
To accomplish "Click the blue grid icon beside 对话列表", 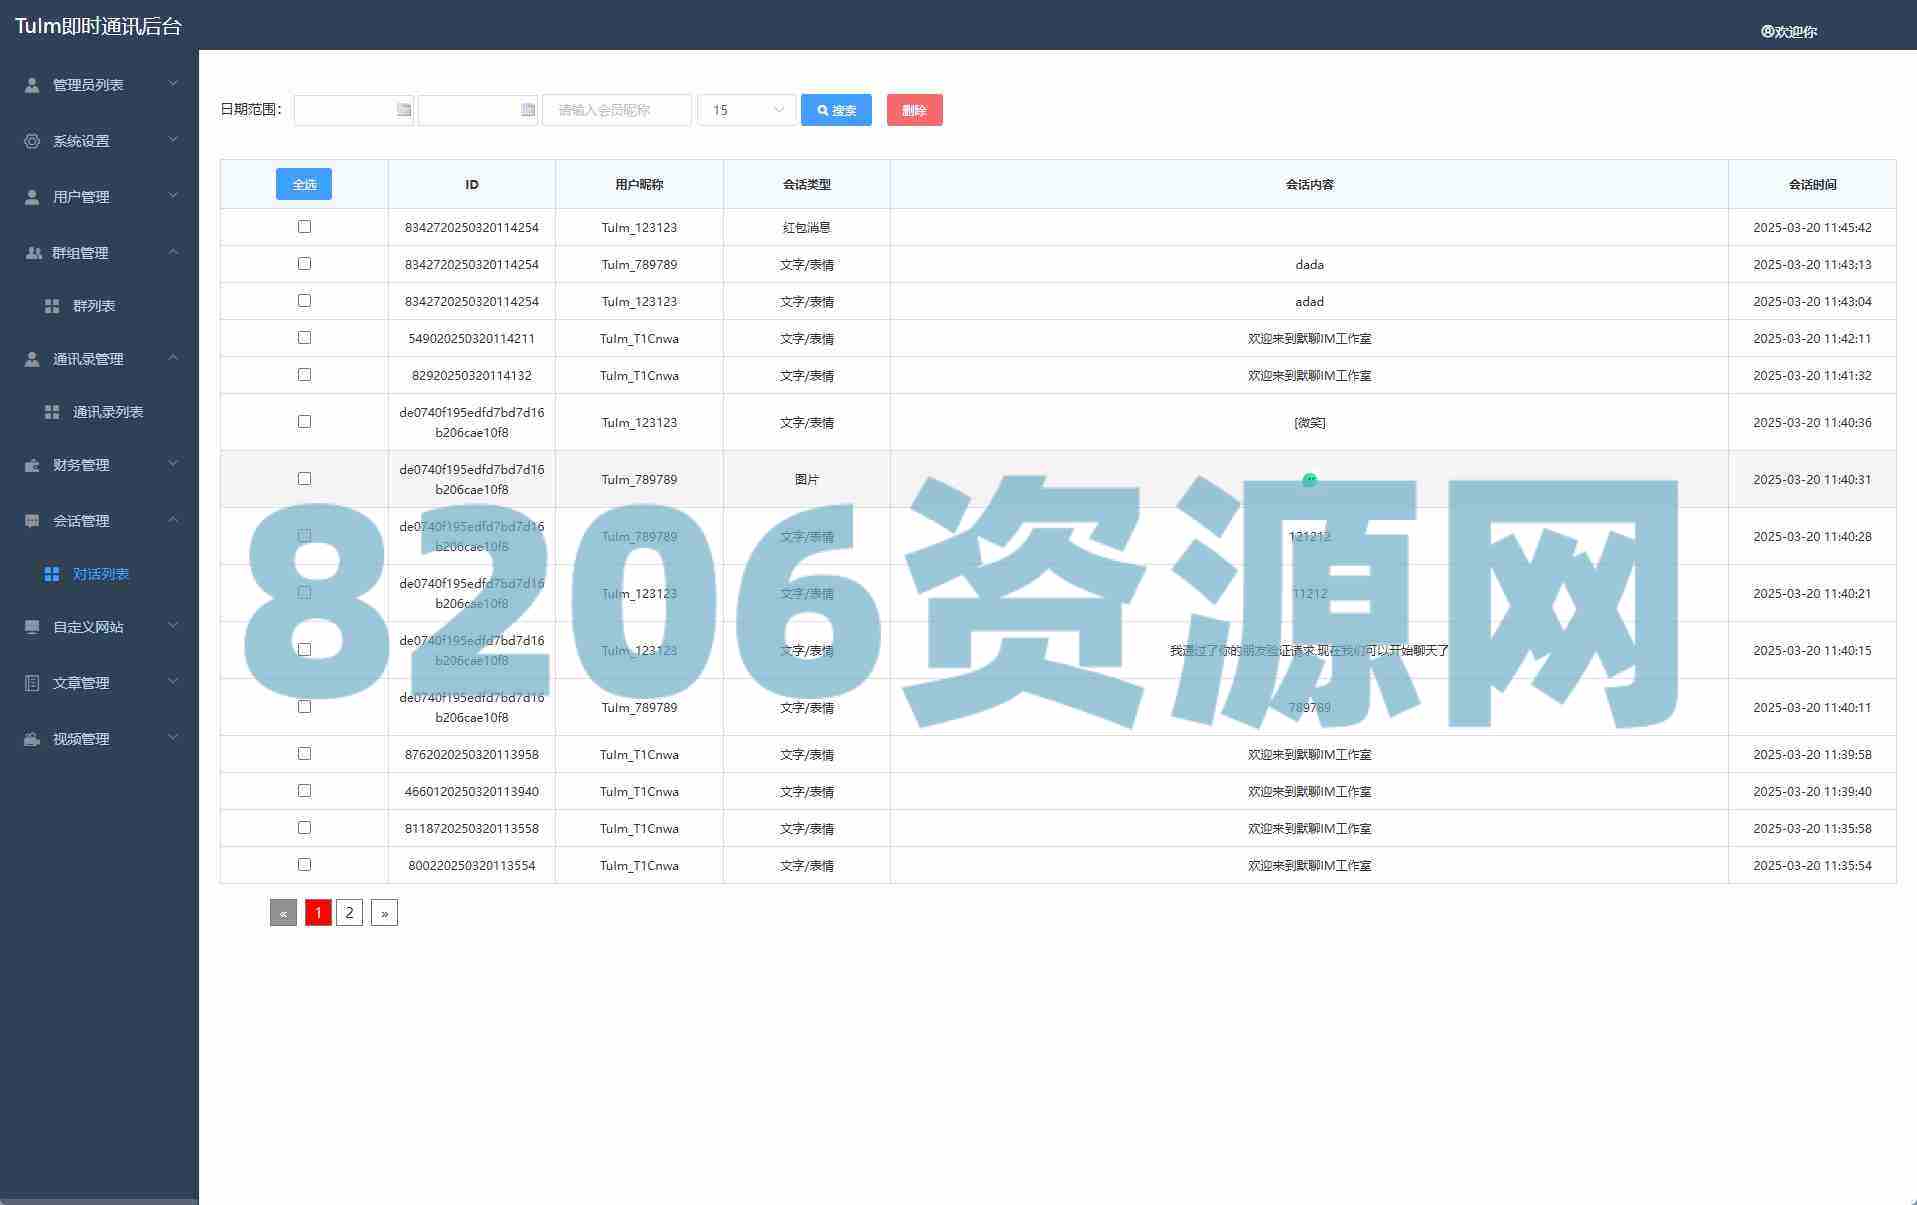I will (x=52, y=574).
